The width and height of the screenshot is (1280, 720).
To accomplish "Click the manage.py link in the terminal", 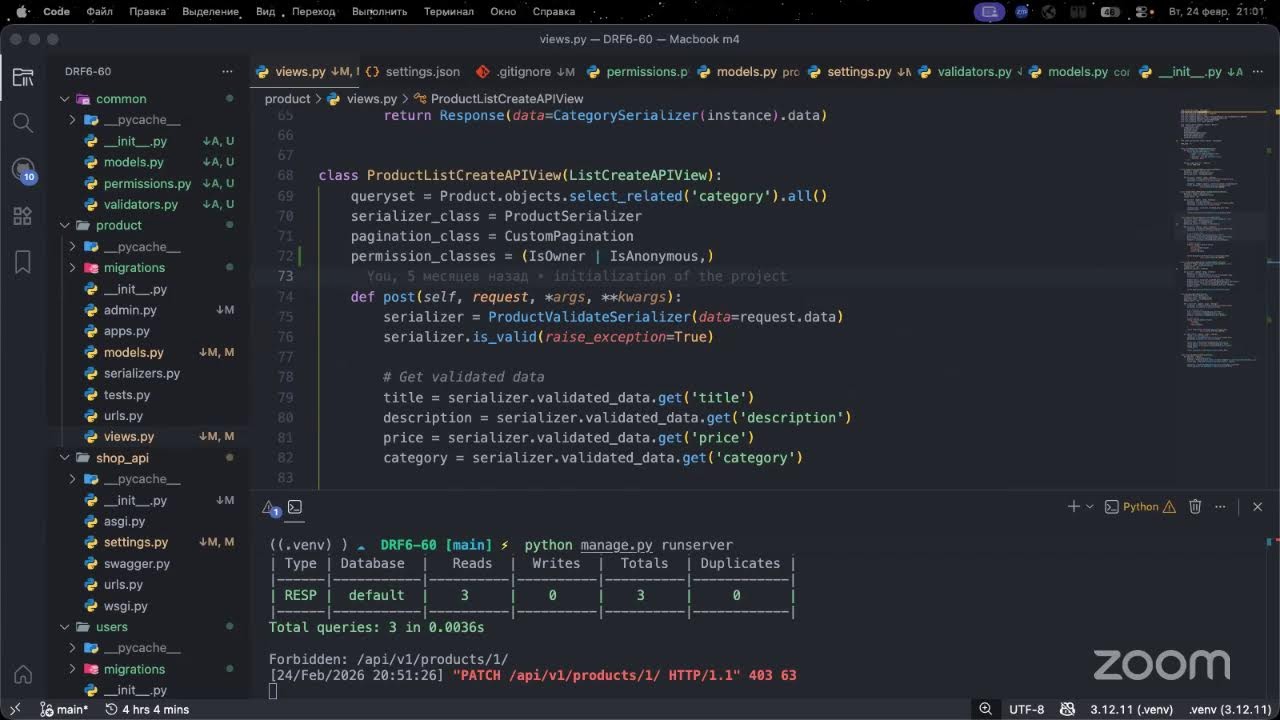I will point(616,545).
